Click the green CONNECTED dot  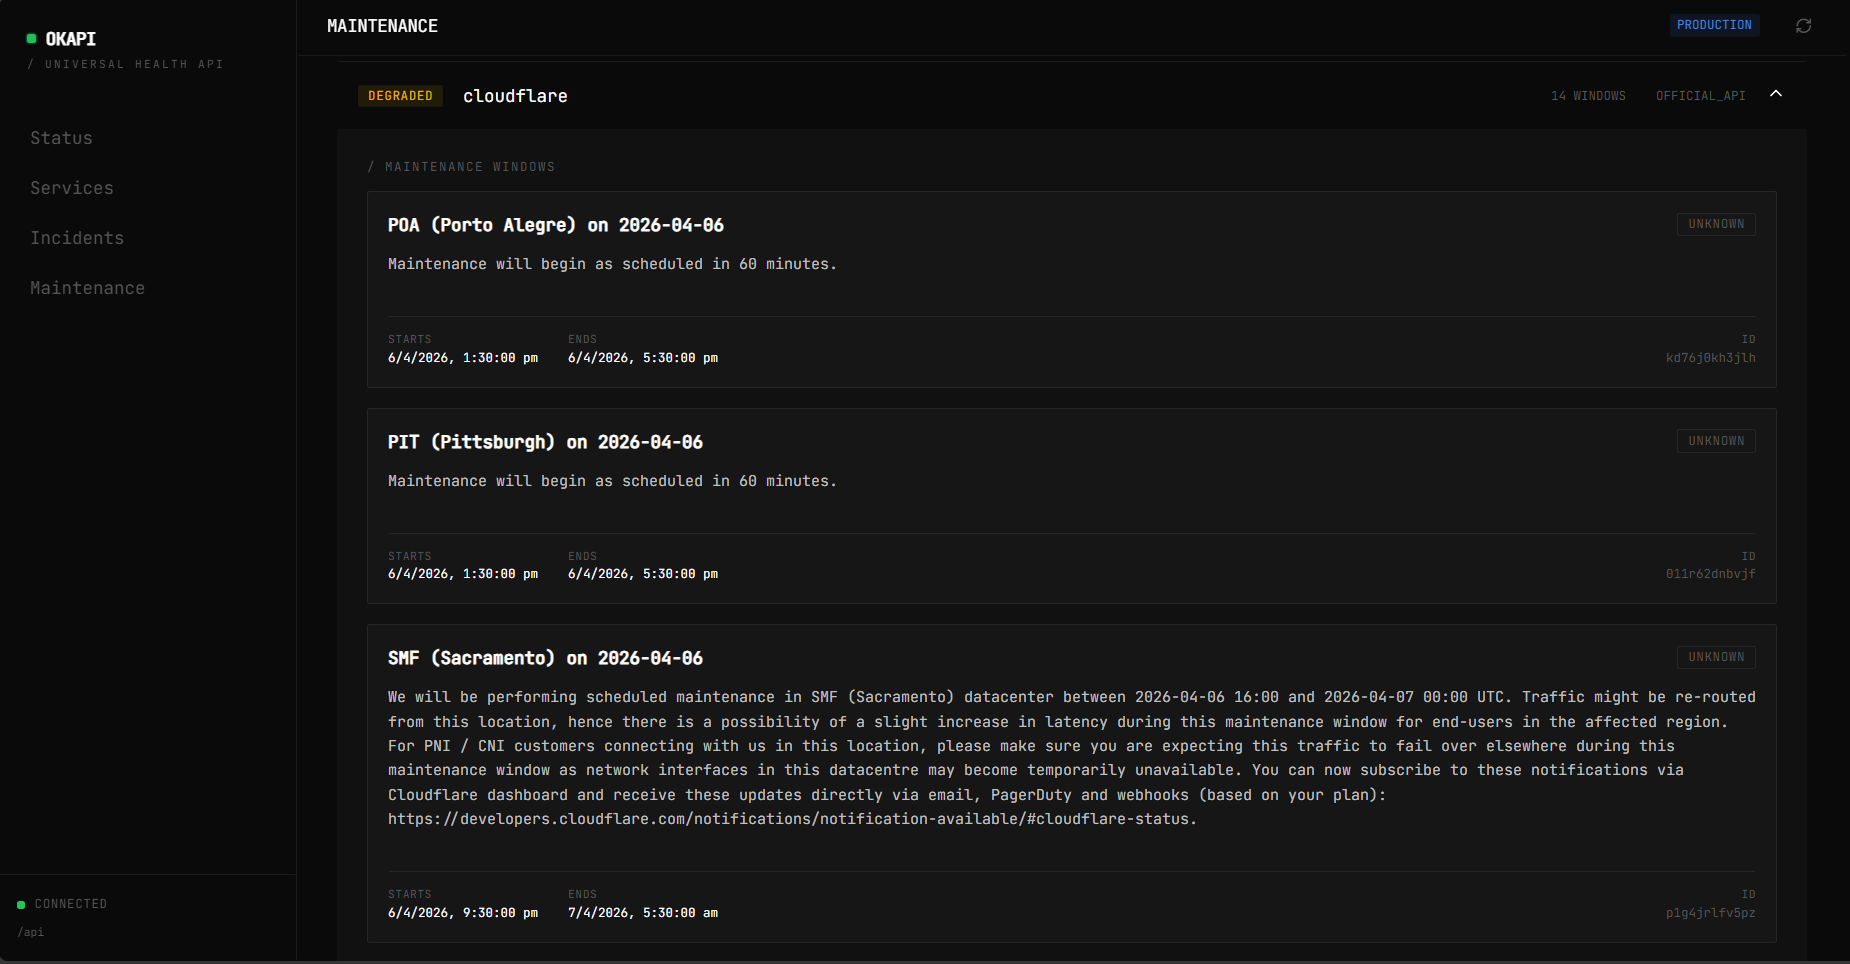click(21, 905)
